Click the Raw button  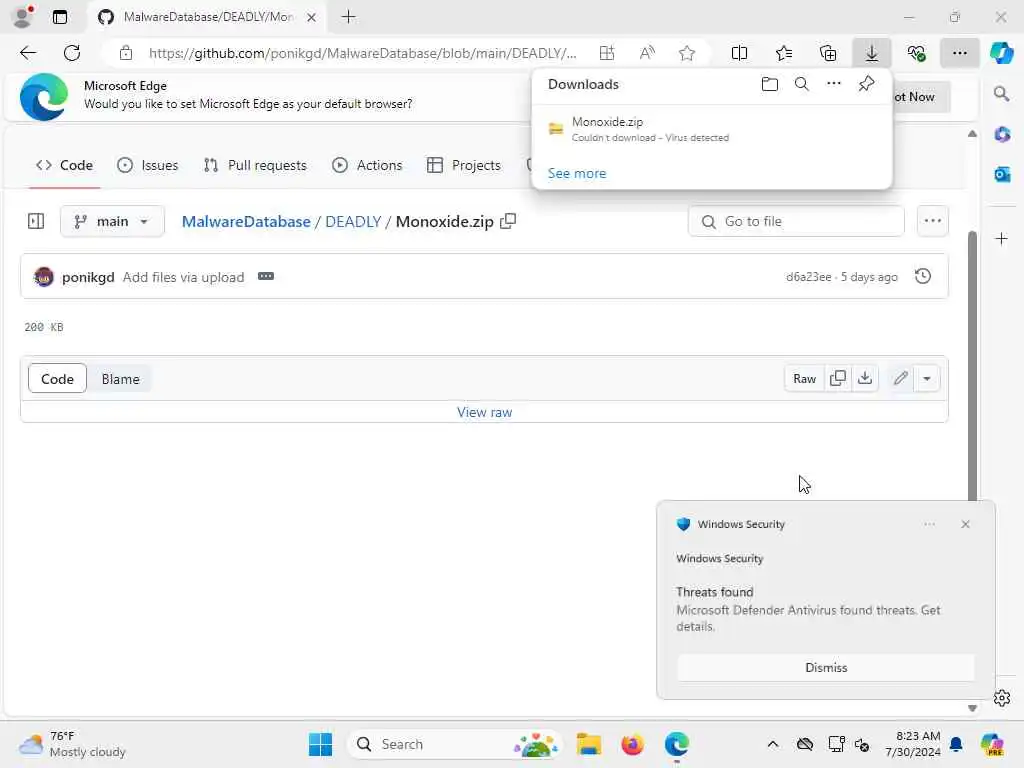coord(805,379)
